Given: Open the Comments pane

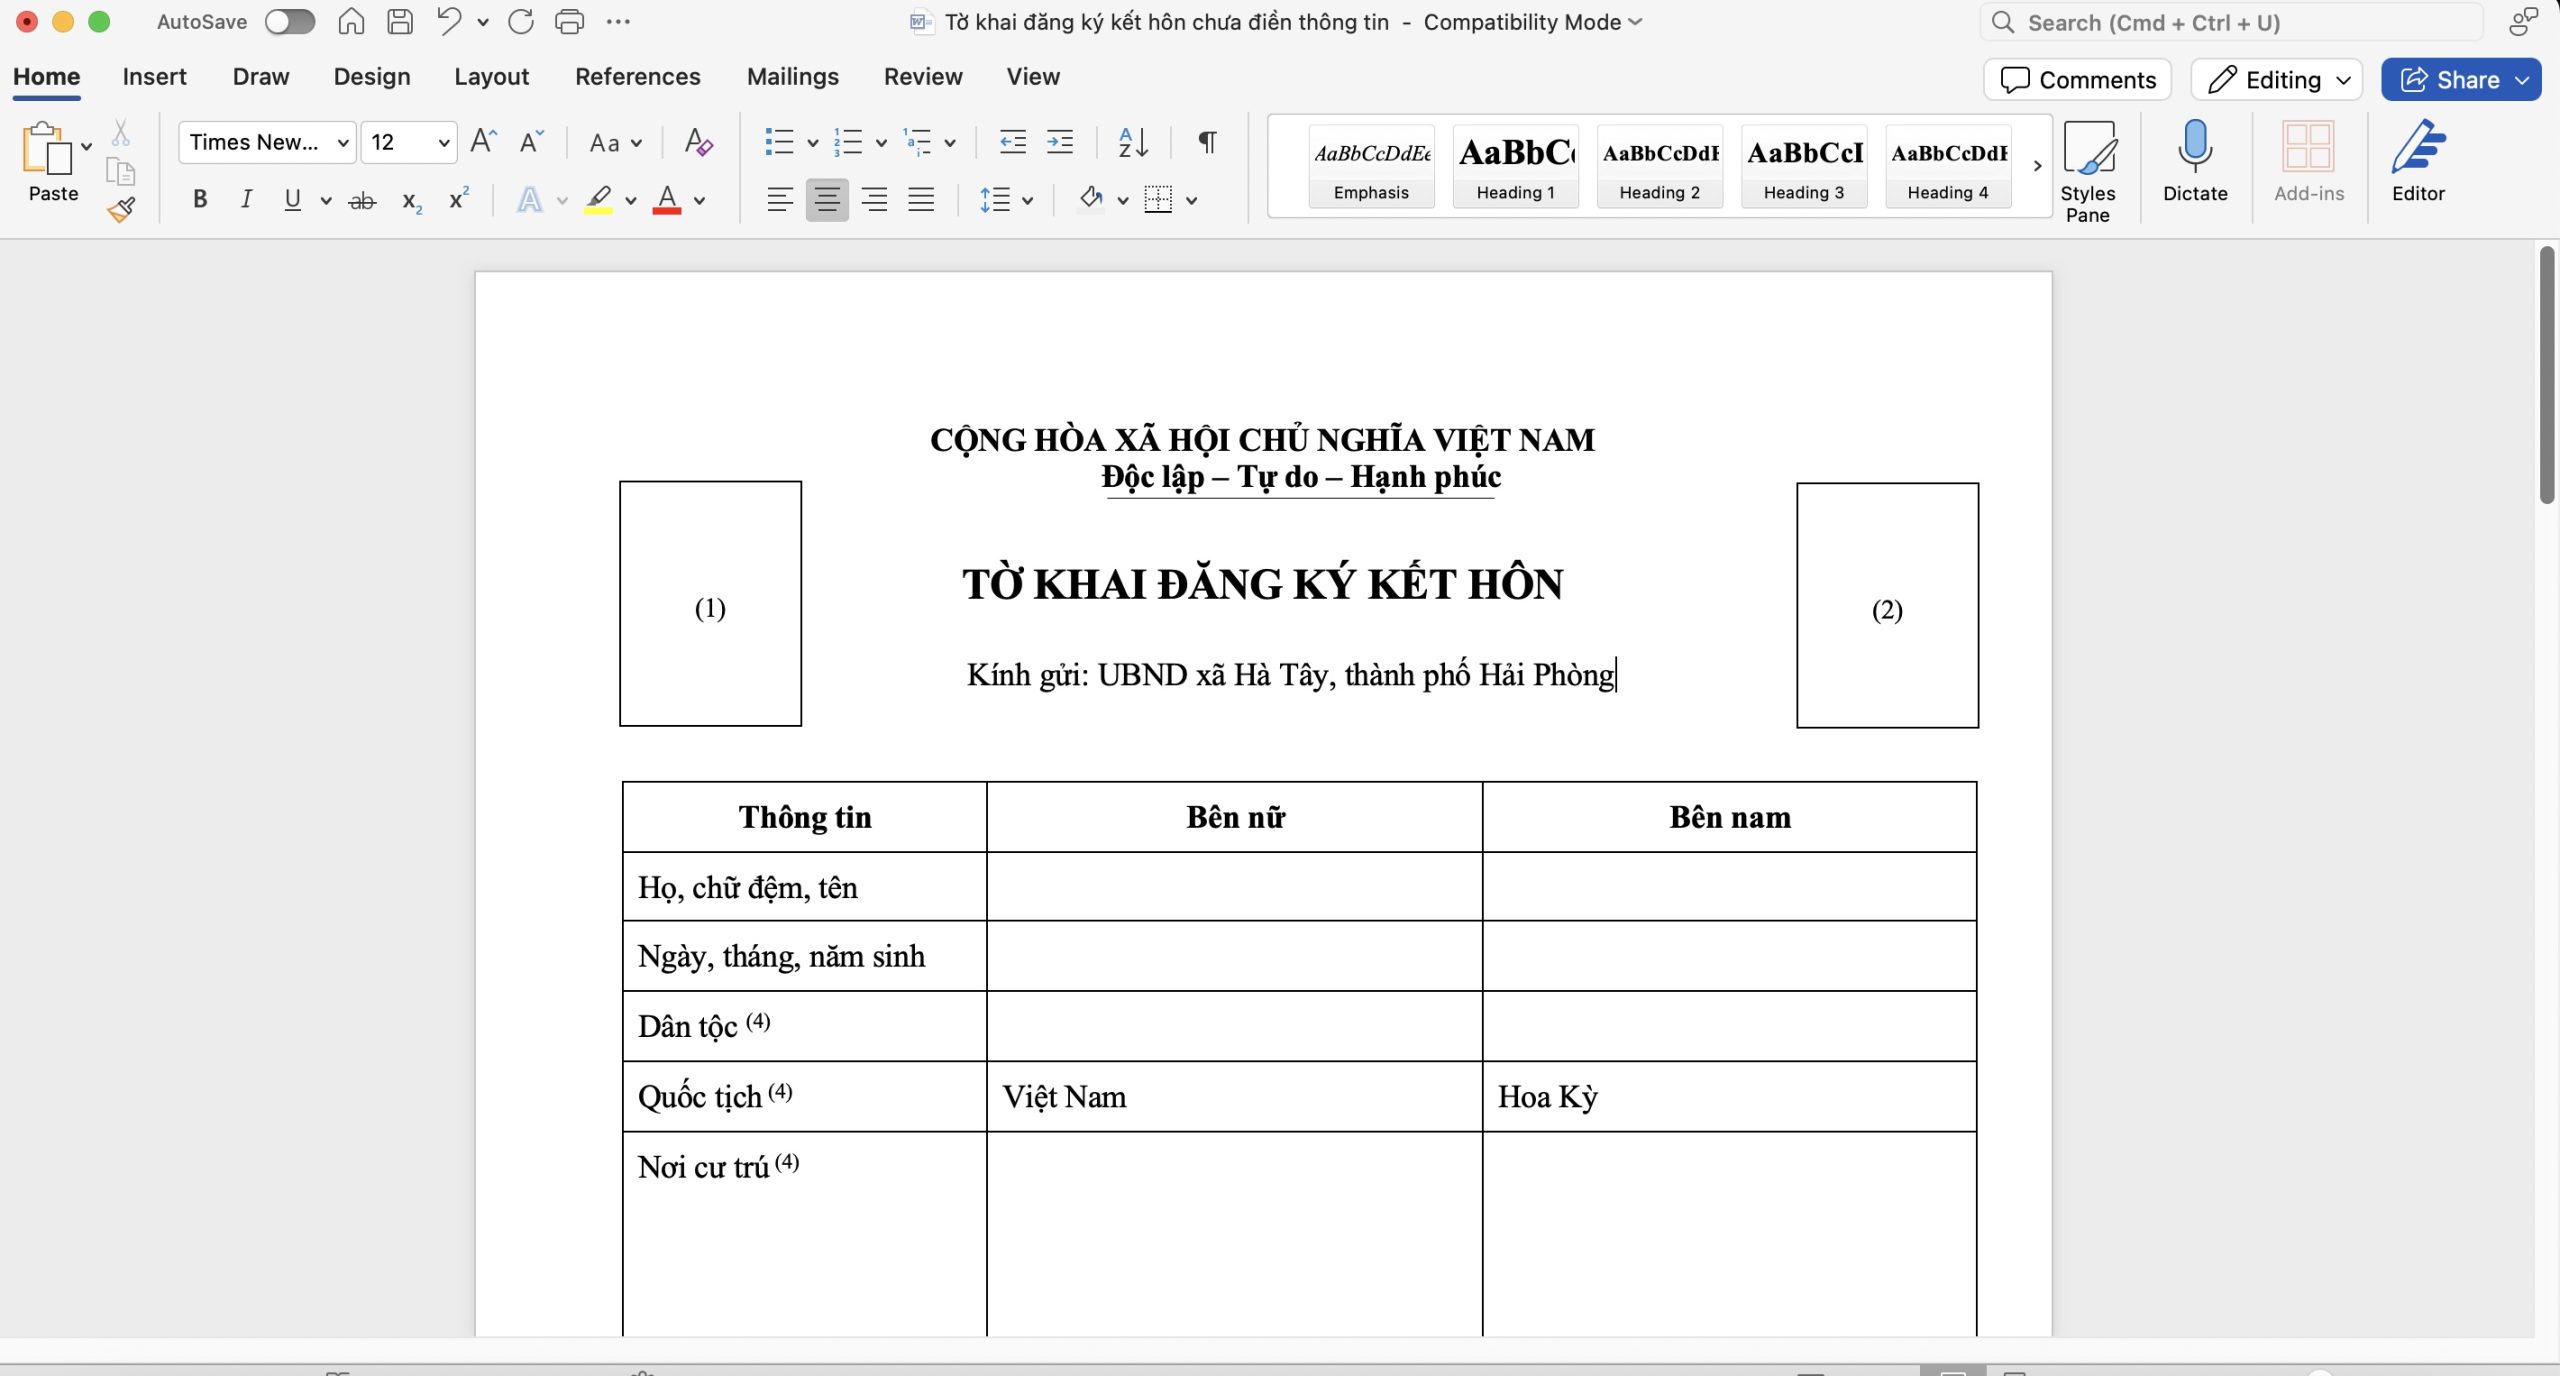Looking at the screenshot, I should (2078, 80).
